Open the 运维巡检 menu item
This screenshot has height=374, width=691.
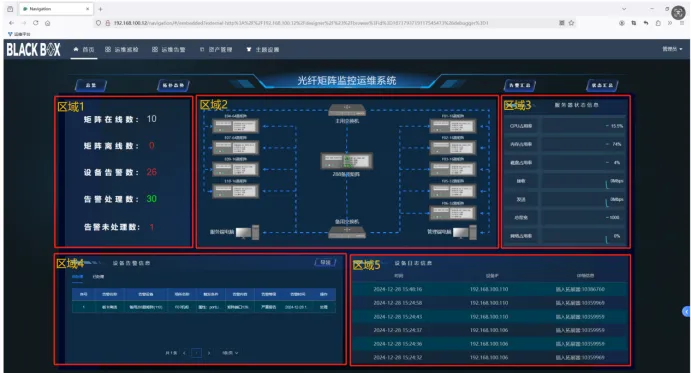122,50
